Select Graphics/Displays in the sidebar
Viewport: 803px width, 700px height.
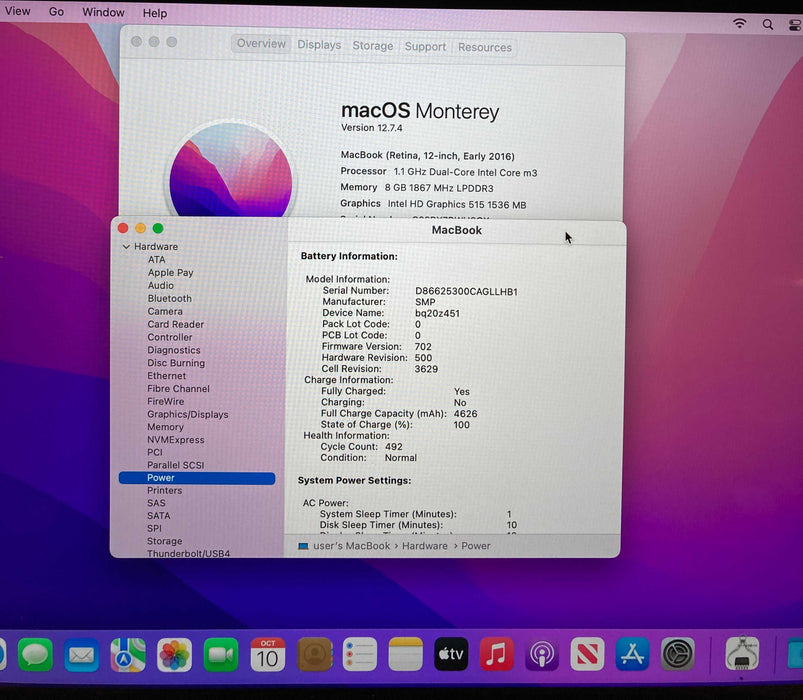187,414
